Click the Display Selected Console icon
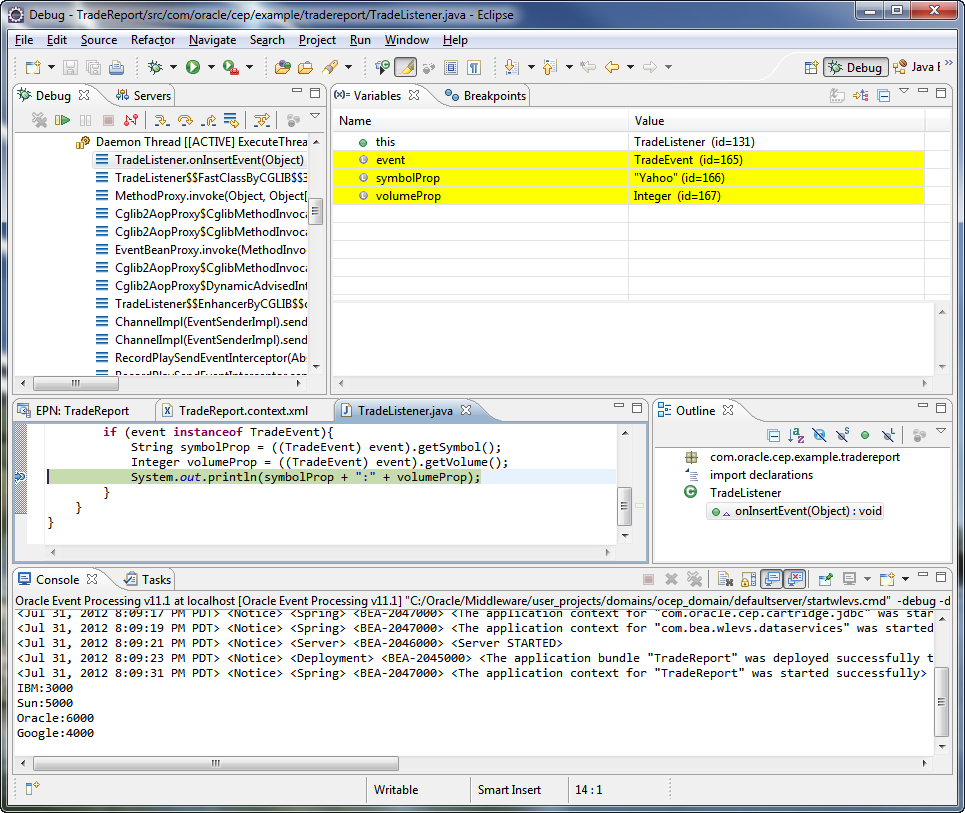The width and height of the screenshot is (965, 813). (849, 579)
